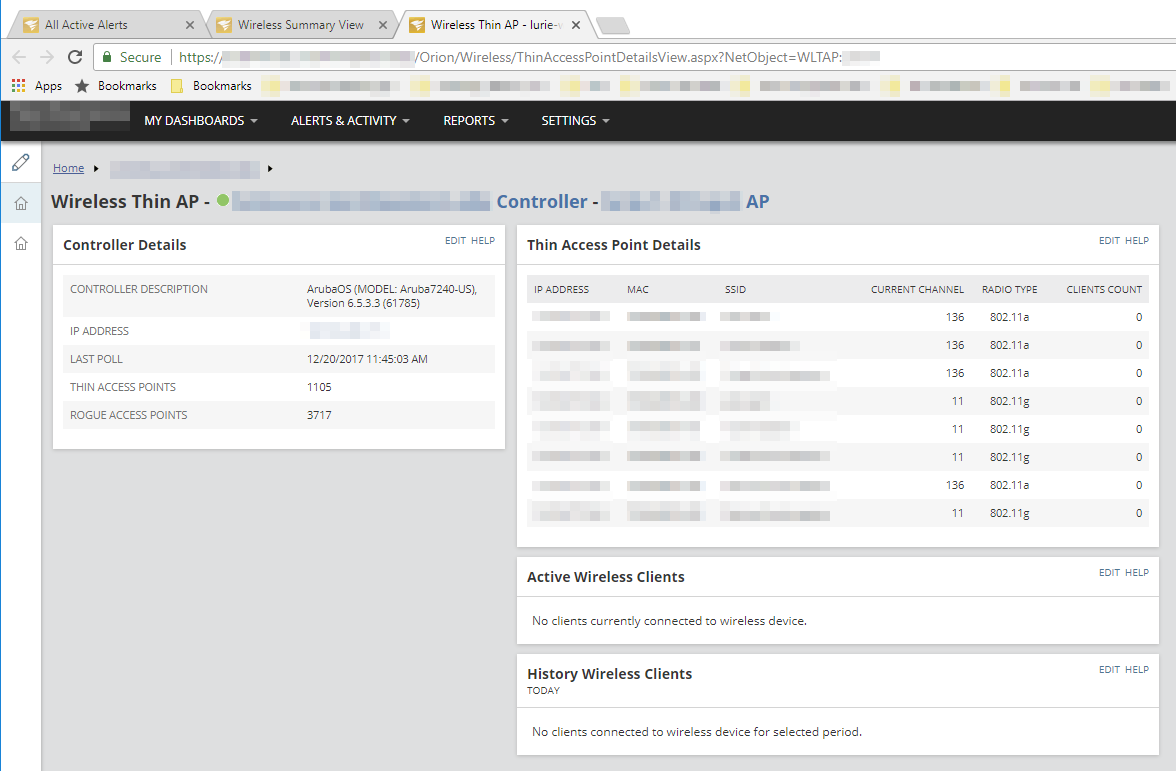Click HELP on Thin Access Point Details
This screenshot has width=1176, height=771.
1137,241
